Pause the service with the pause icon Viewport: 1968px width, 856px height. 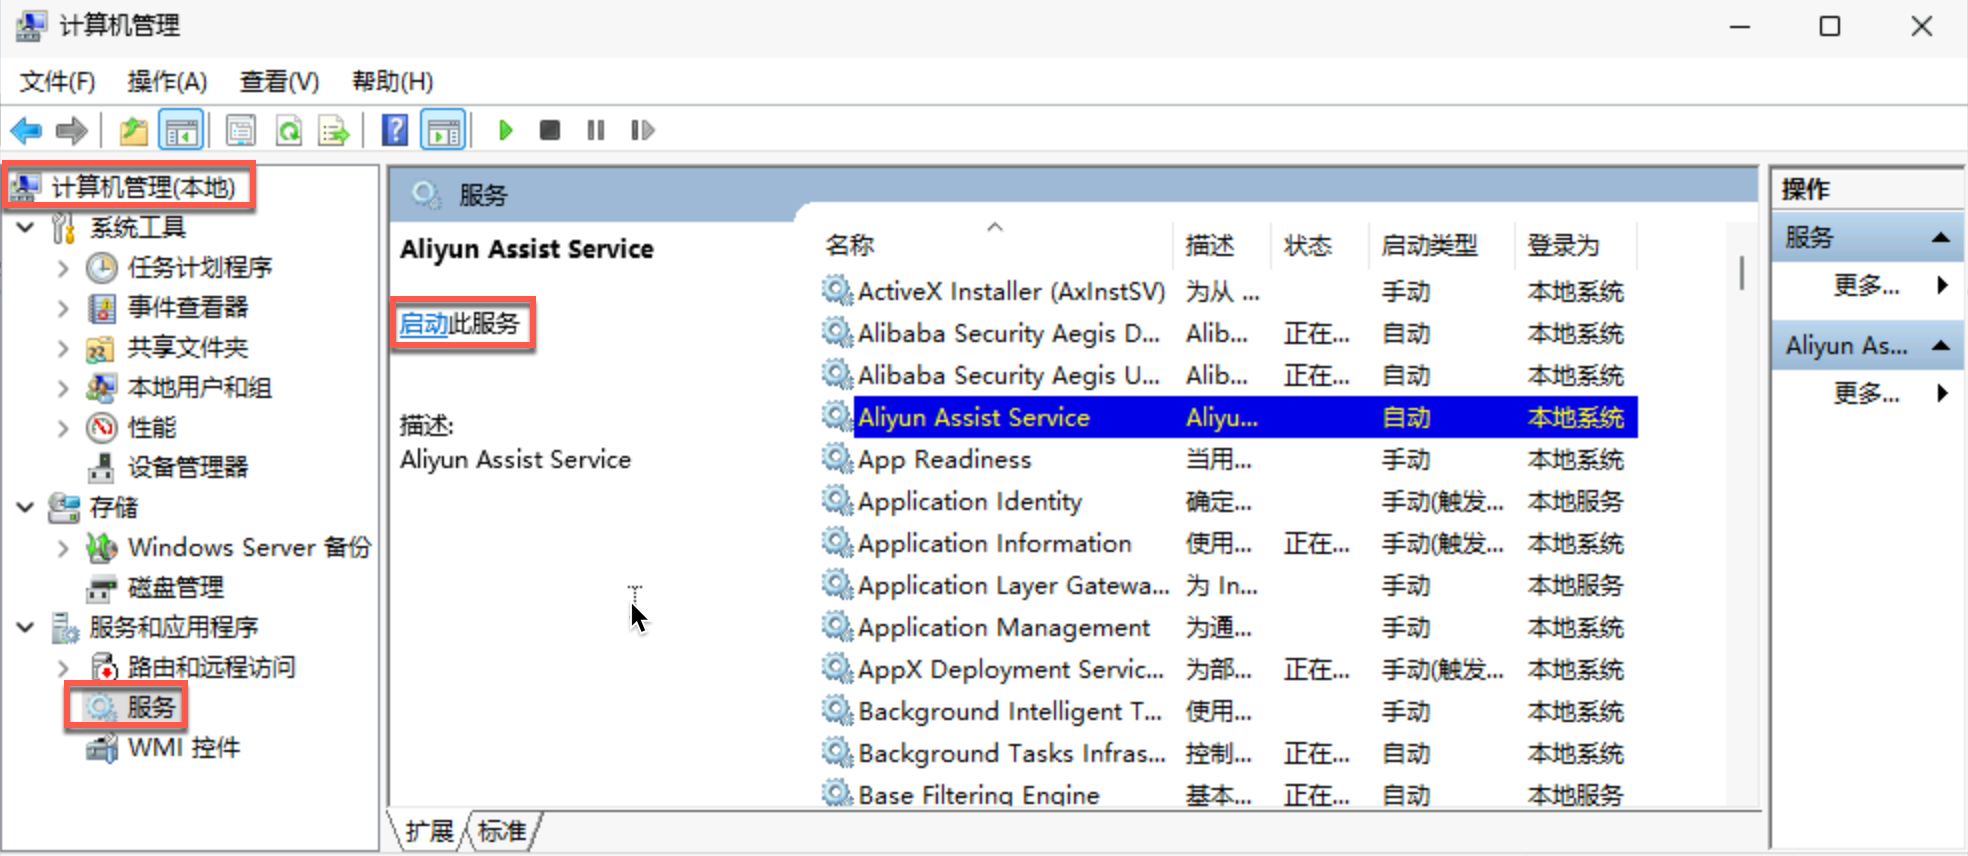coord(596,130)
